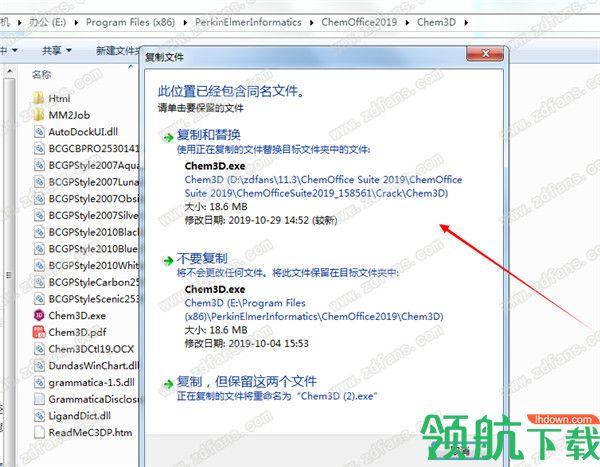
Task: Click the BCGPStyle2007Obsidian file icon
Action: click(39, 199)
